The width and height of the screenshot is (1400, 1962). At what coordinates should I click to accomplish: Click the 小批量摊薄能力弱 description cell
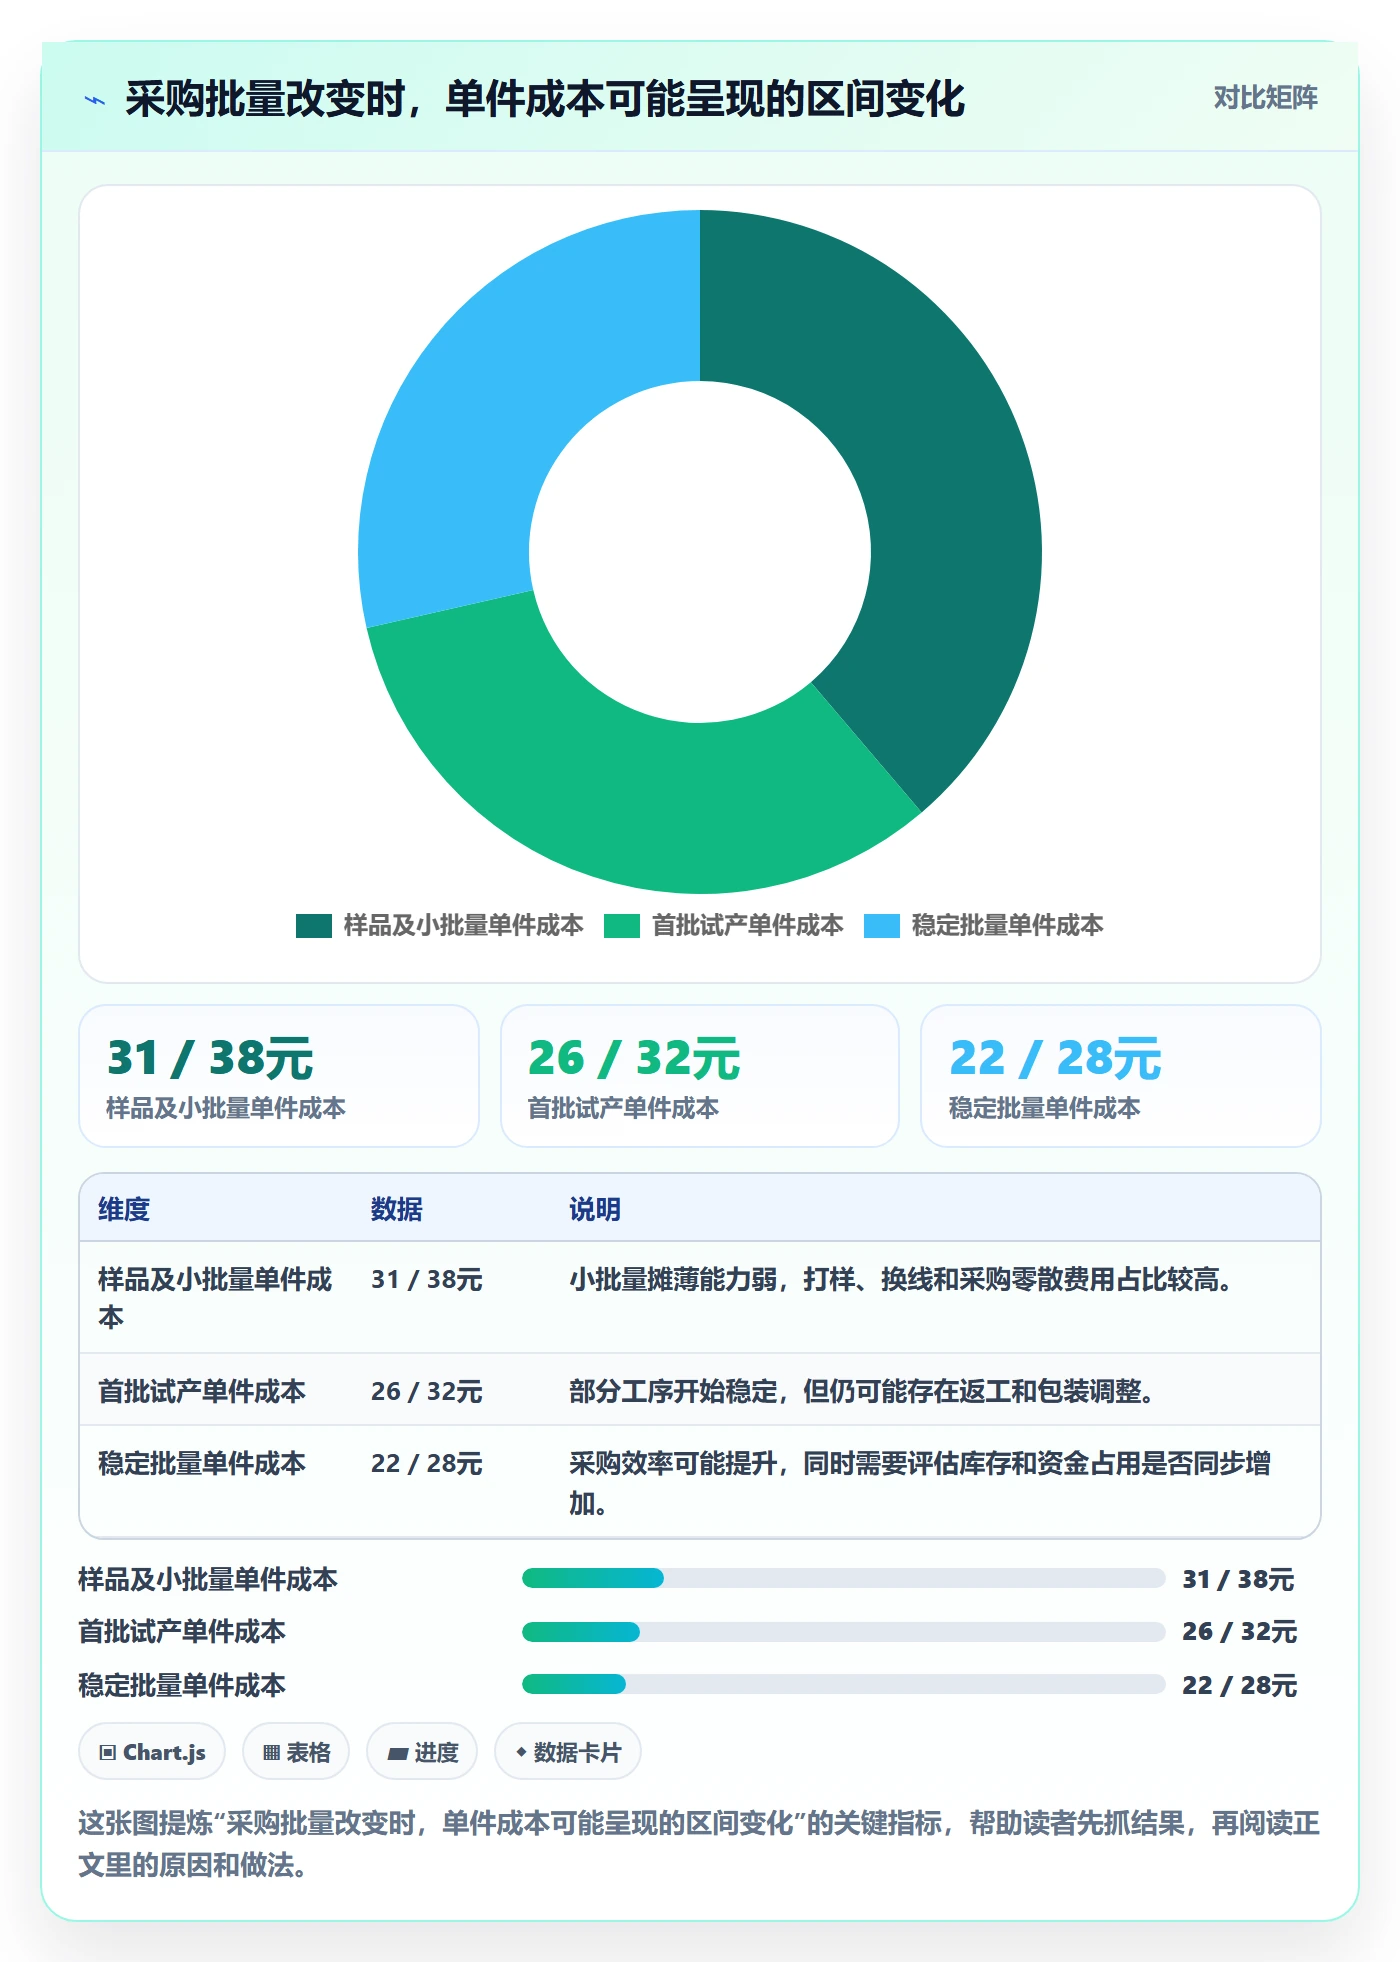pyautogui.click(x=935, y=1298)
